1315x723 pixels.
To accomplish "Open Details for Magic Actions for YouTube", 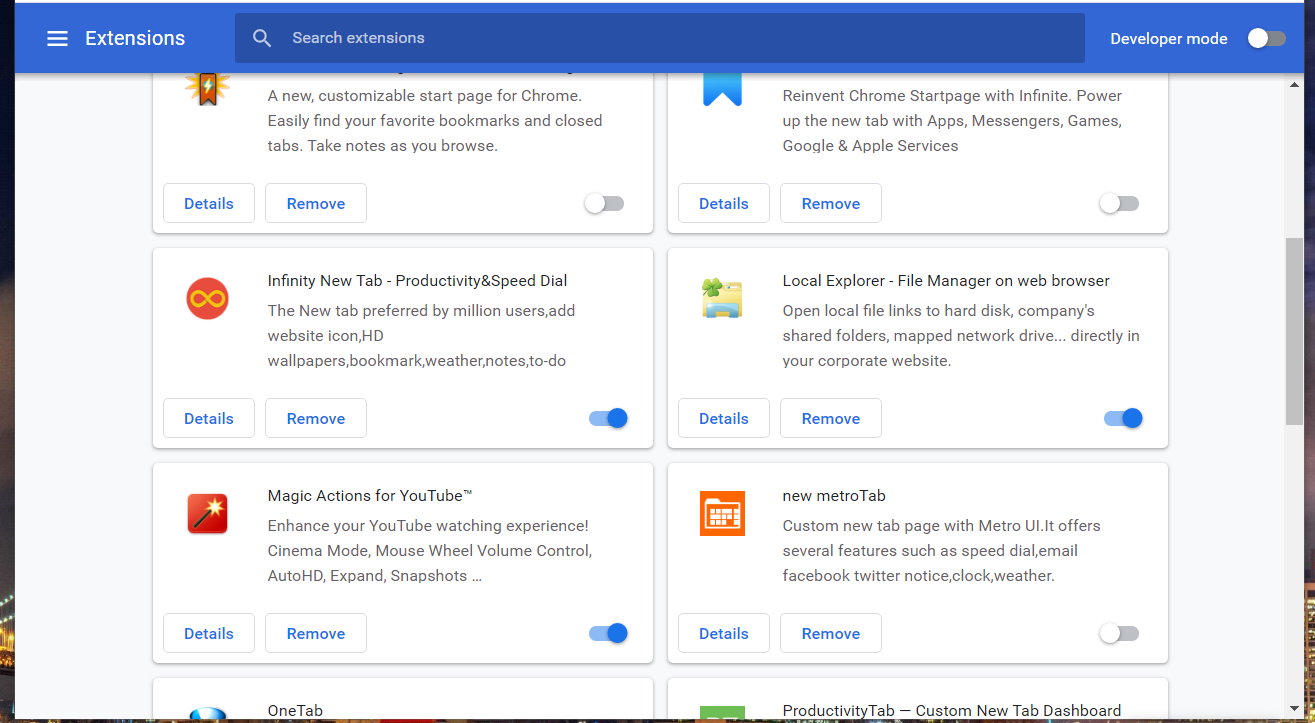I will click(209, 633).
